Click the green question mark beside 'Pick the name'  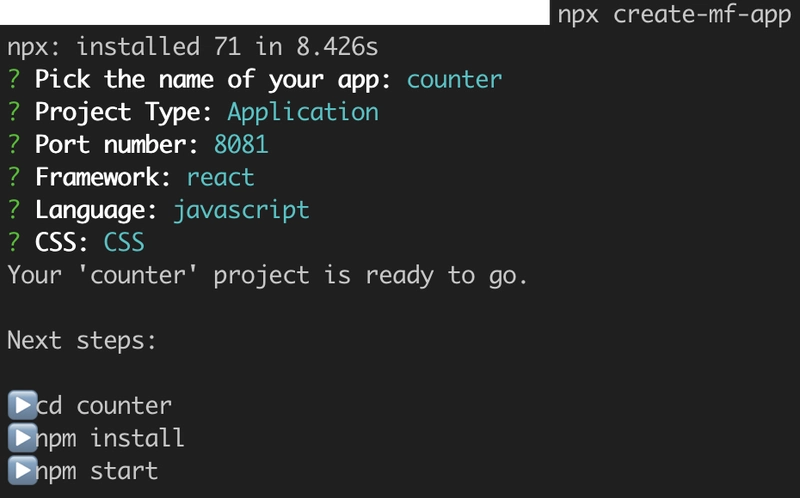(14, 79)
